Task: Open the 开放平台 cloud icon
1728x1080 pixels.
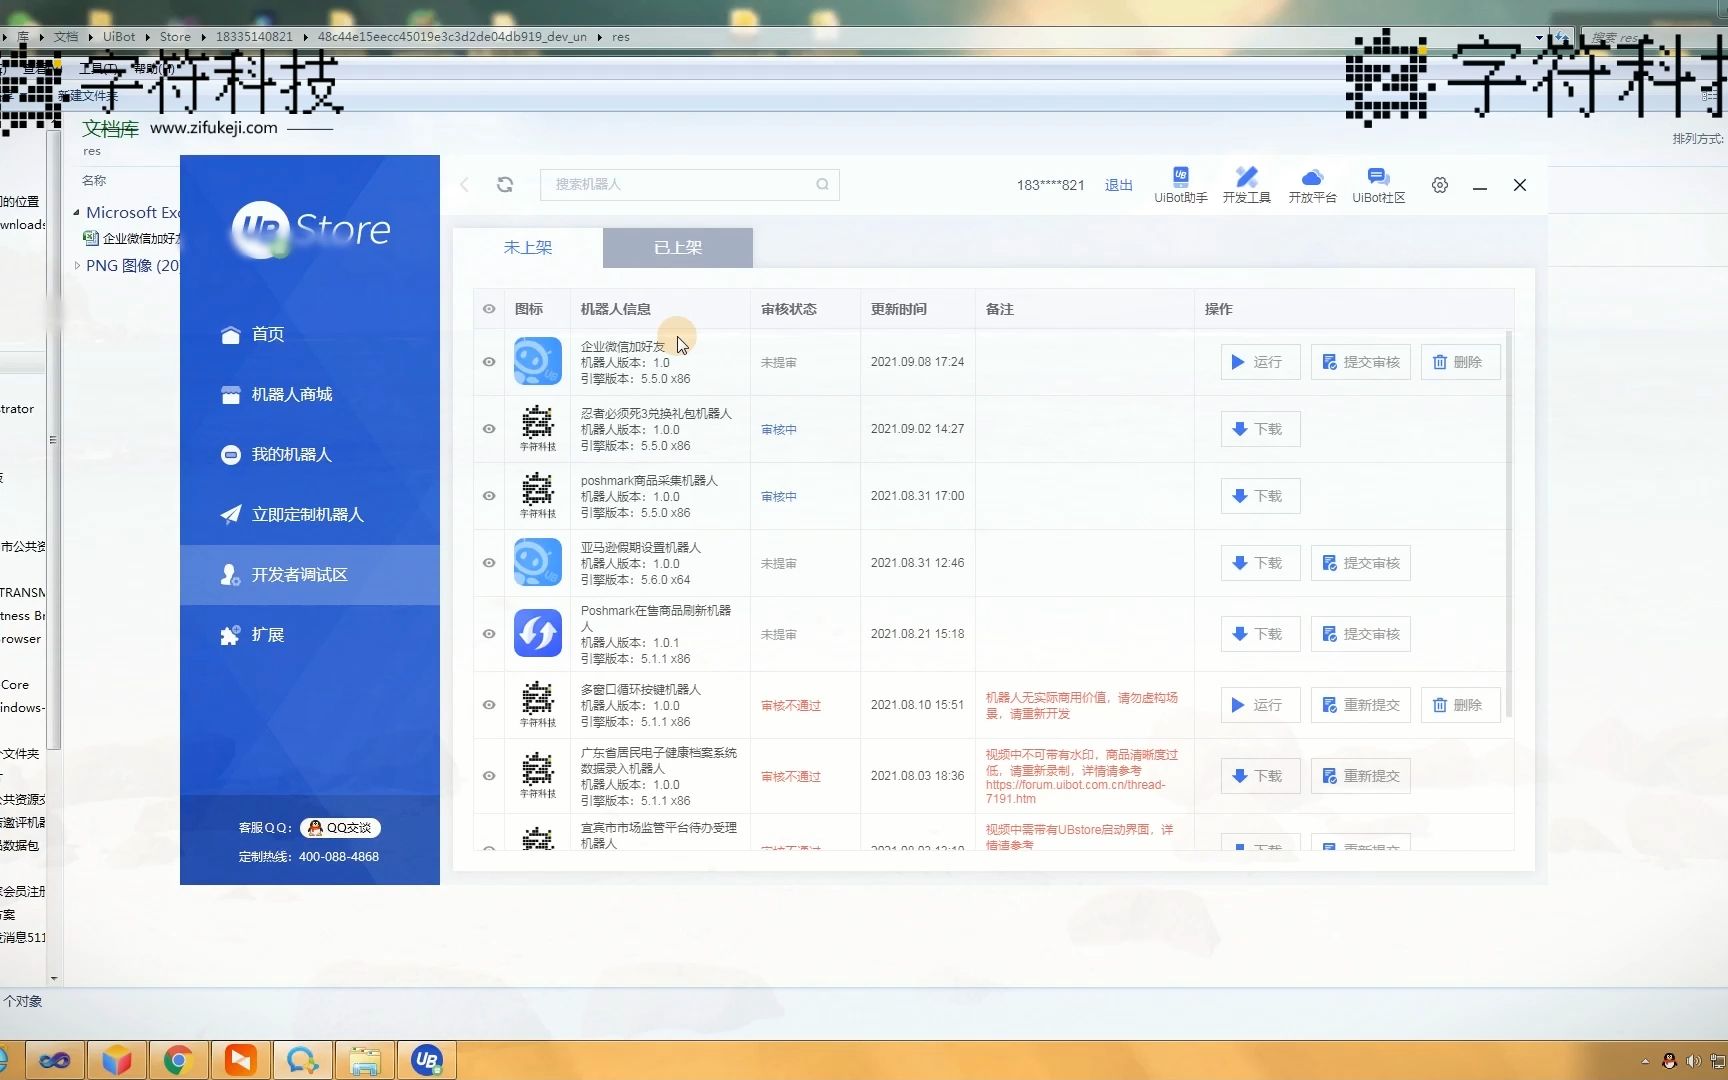Action: 1312,185
